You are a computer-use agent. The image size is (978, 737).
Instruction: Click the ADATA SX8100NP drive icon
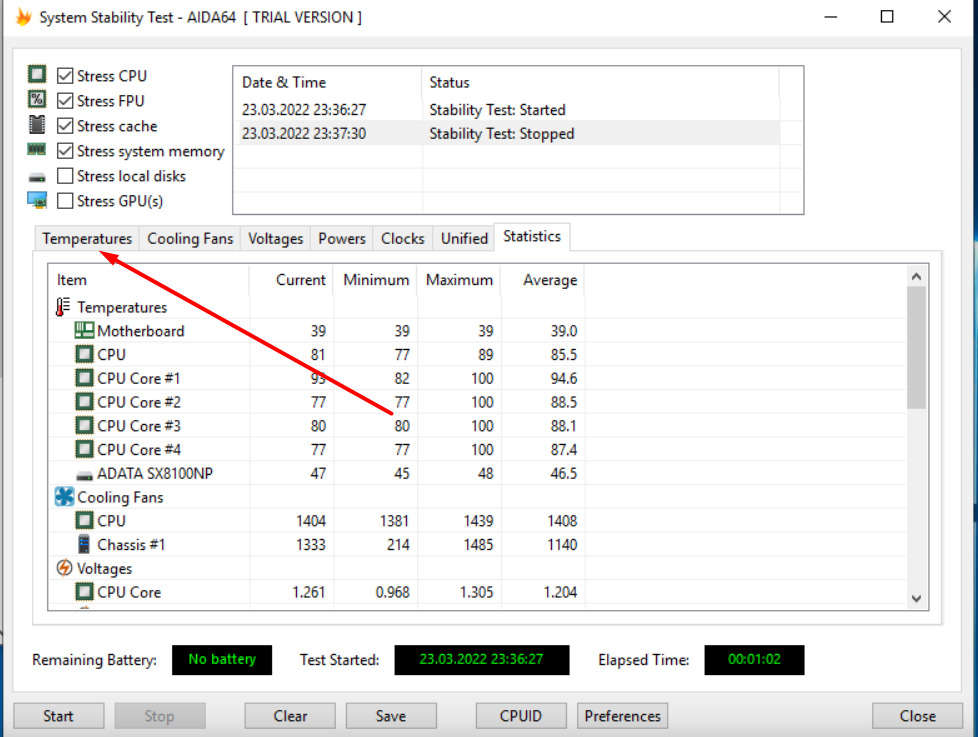tap(84, 476)
